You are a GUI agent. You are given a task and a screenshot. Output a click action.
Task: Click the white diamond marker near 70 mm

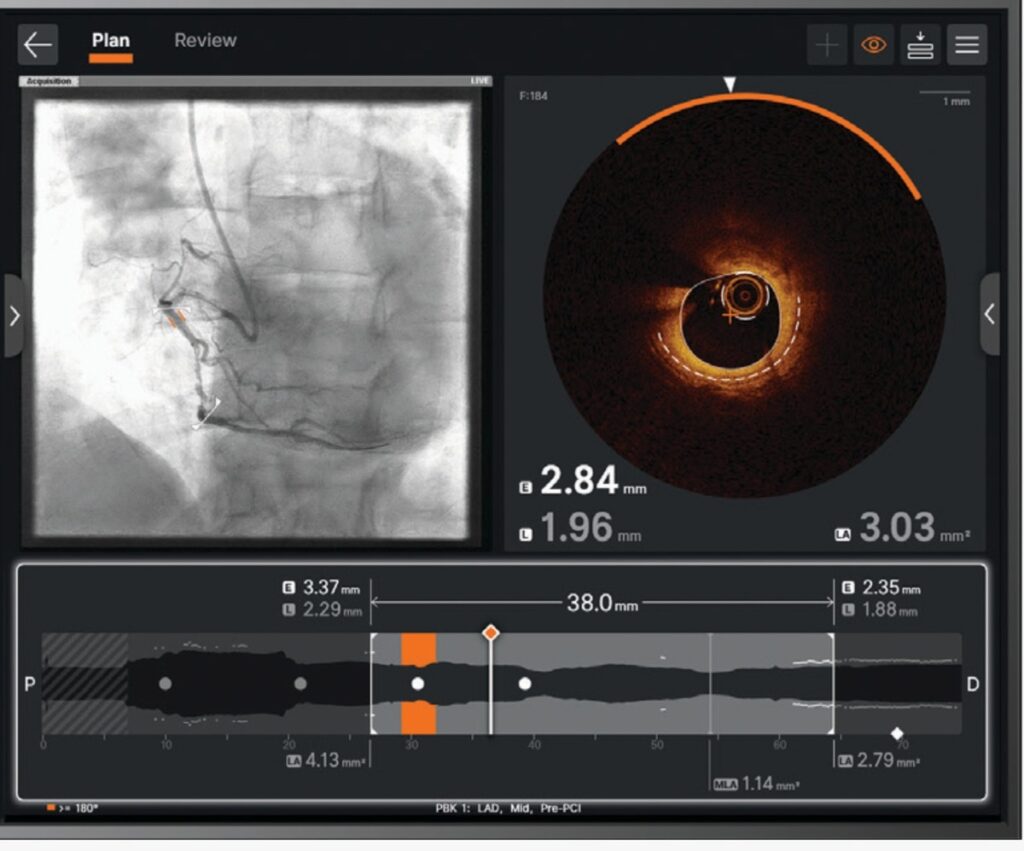coord(897,734)
